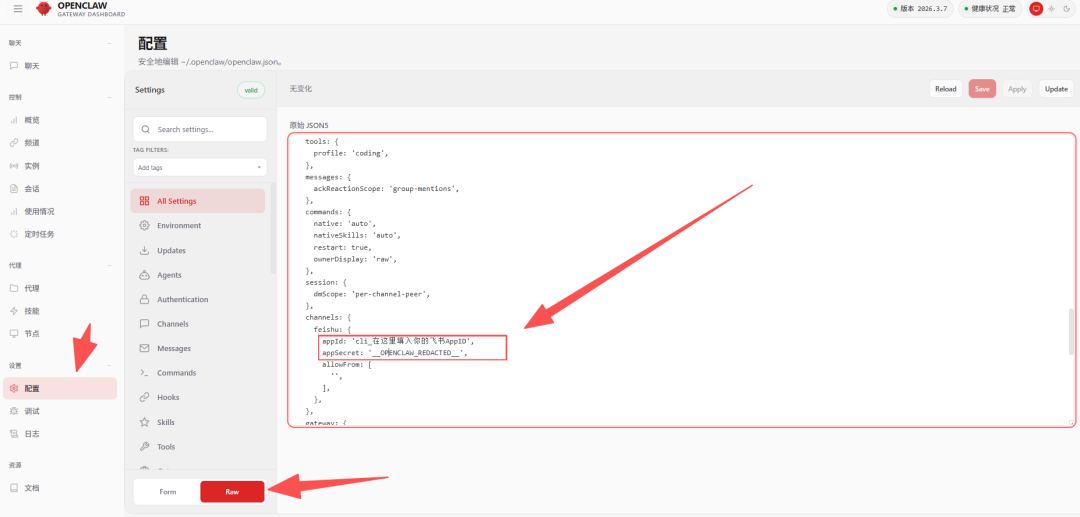Collapse the 控制 sidebar group
Viewport: 1080px width, 517px height.
[109, 98]
